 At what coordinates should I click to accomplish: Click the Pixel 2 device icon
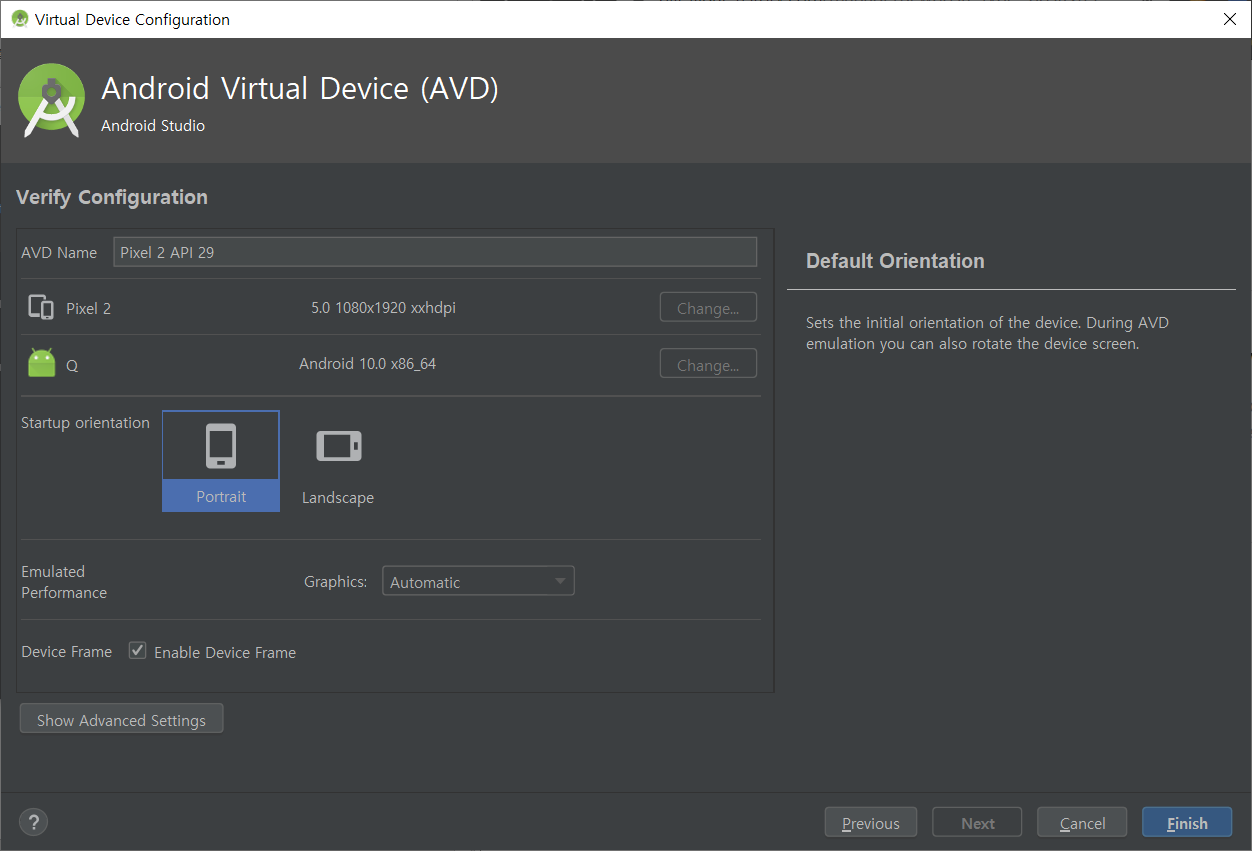[x=41, y=307]
